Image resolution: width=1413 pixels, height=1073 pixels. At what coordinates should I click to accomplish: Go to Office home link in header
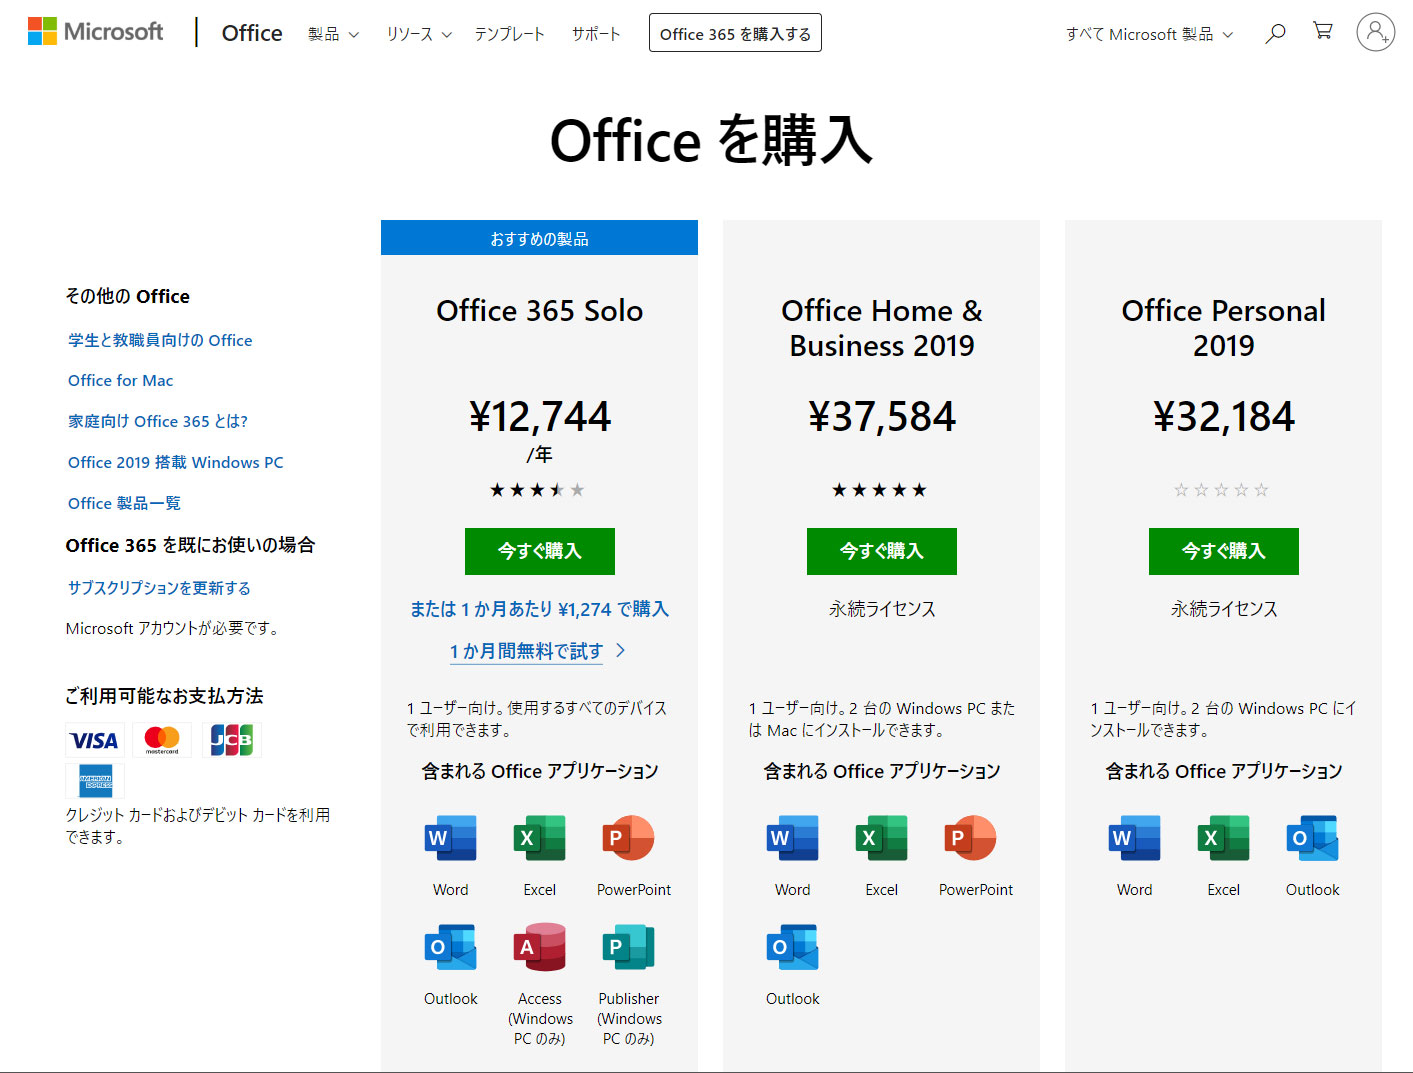tap(252, 33)
